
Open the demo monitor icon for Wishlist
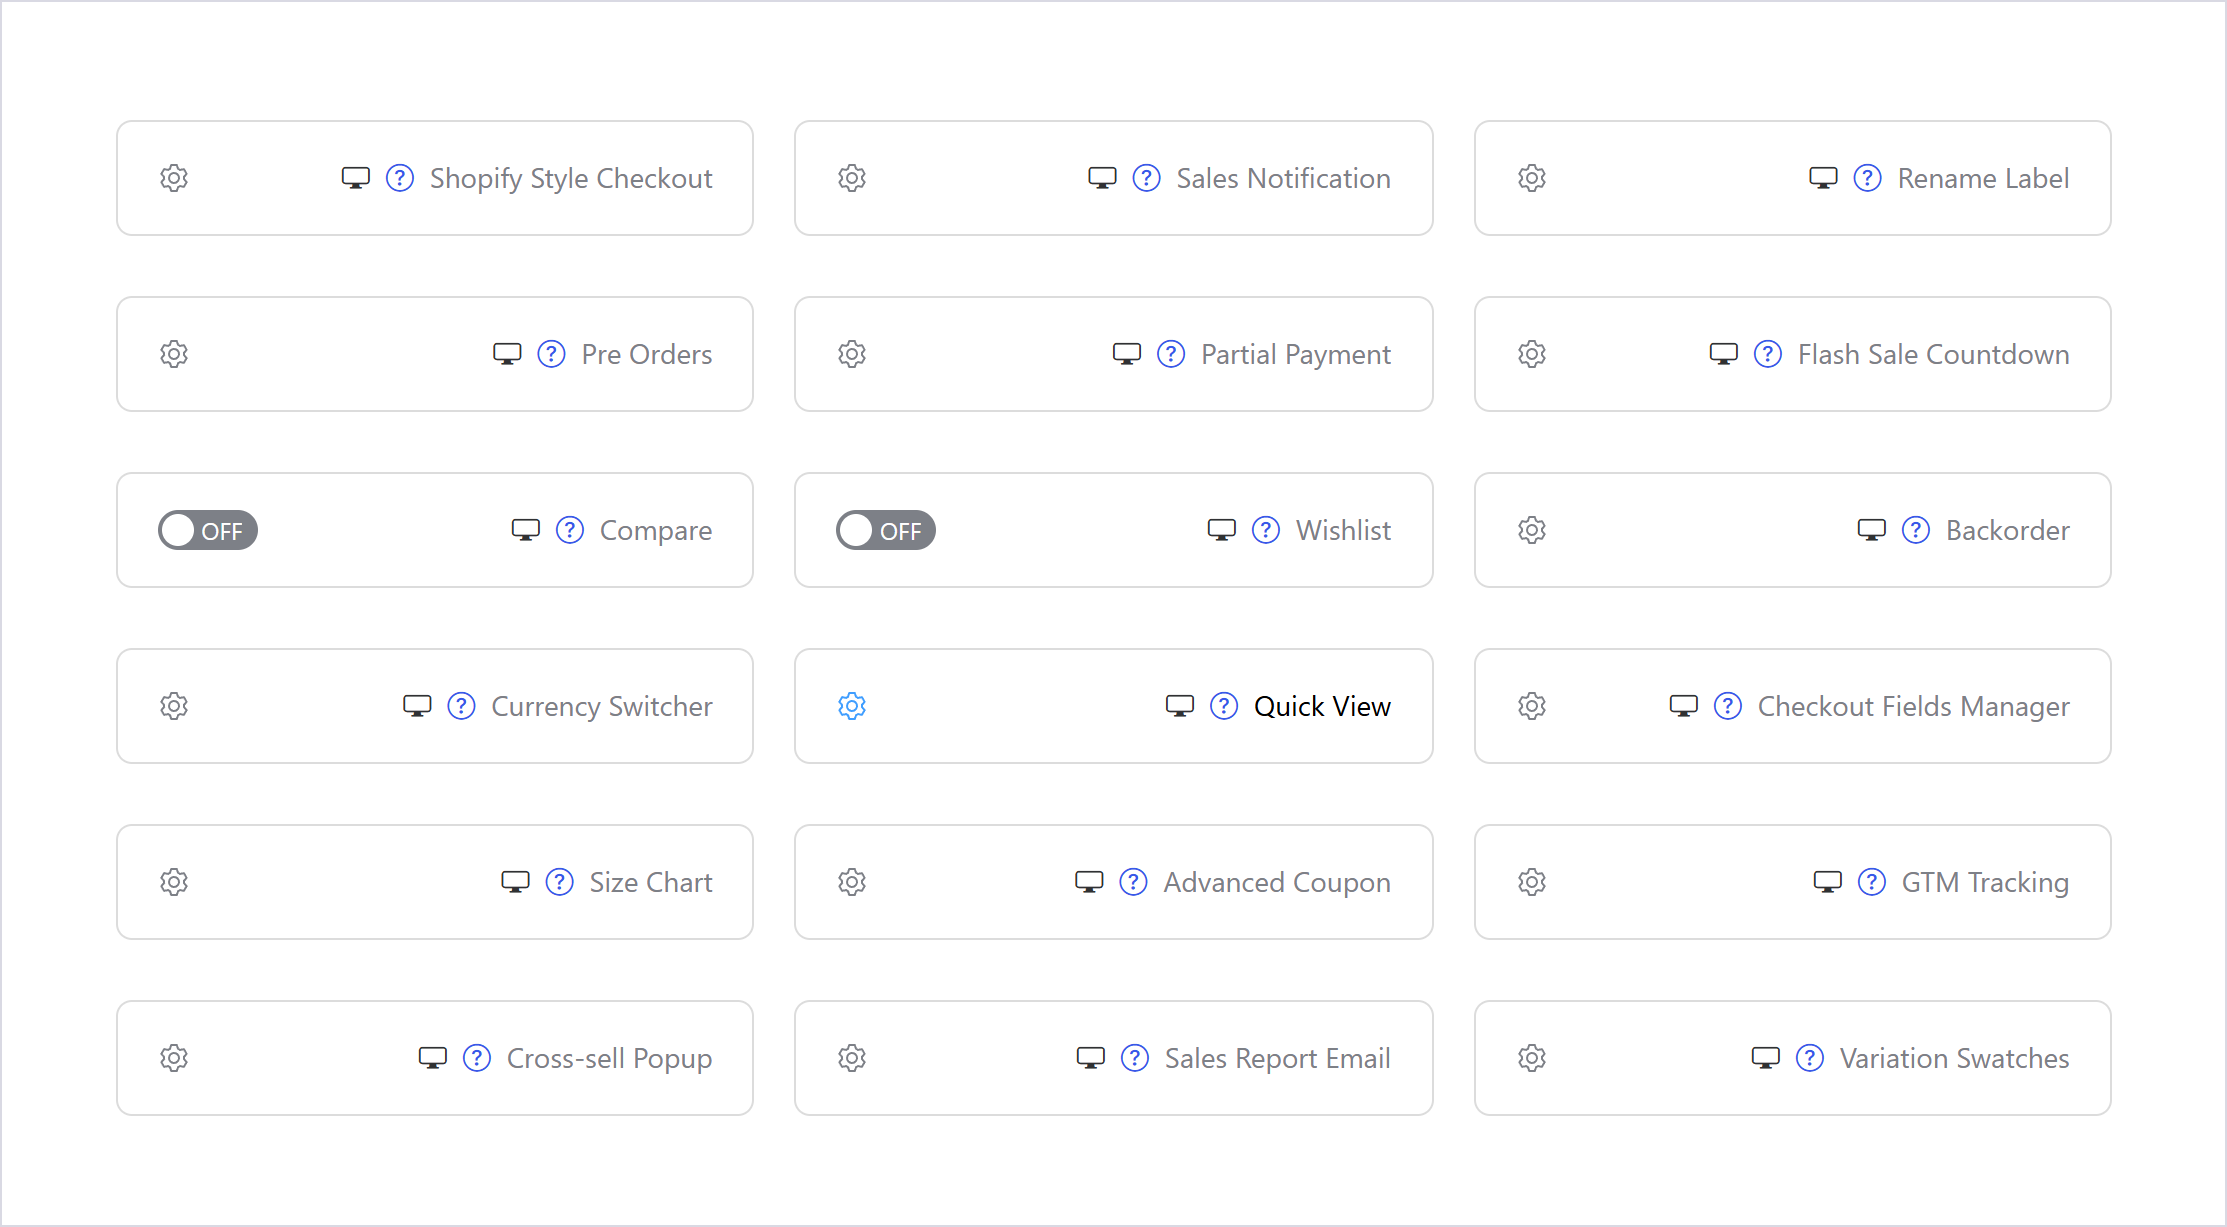pyautogui.click(x=1222, y=530)
